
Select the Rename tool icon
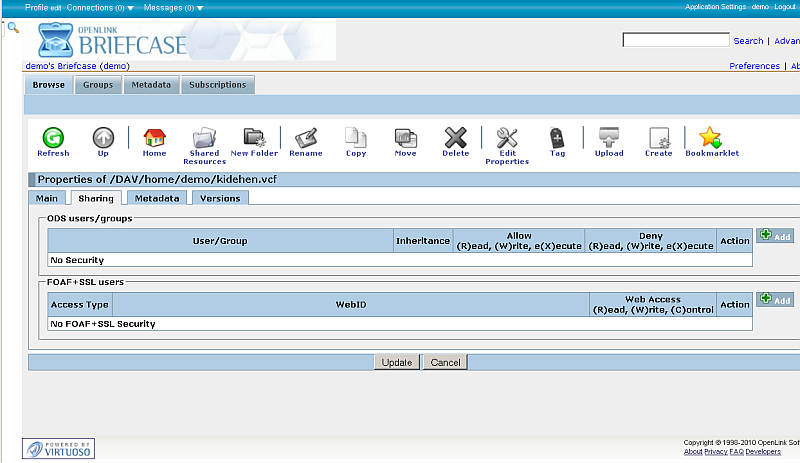click(306, 137)
